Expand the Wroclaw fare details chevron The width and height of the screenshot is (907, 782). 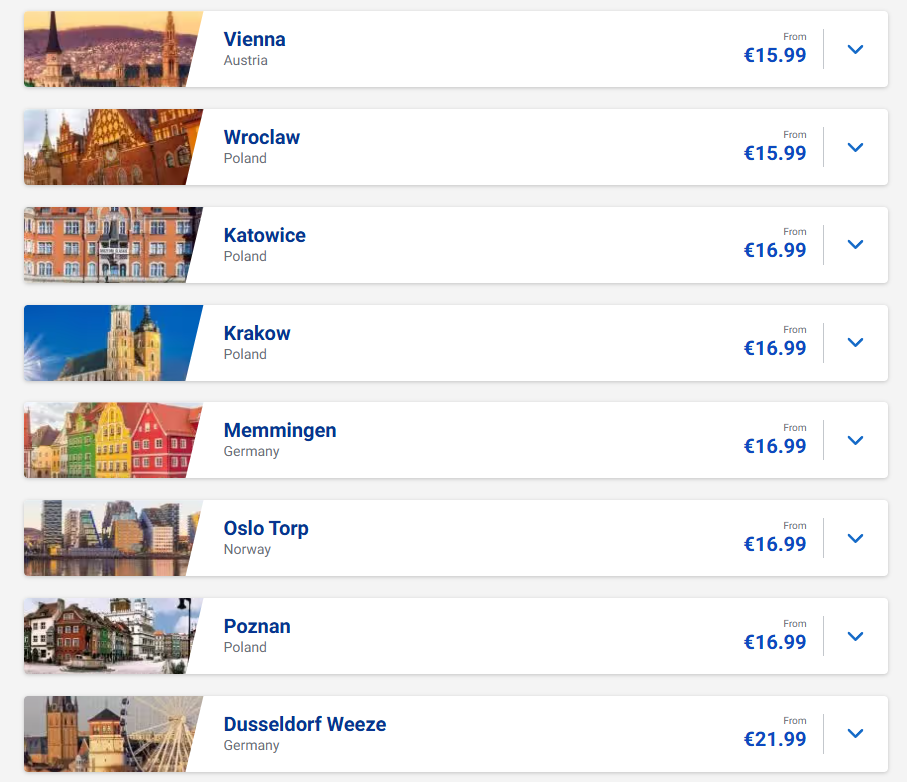[855, 147]
